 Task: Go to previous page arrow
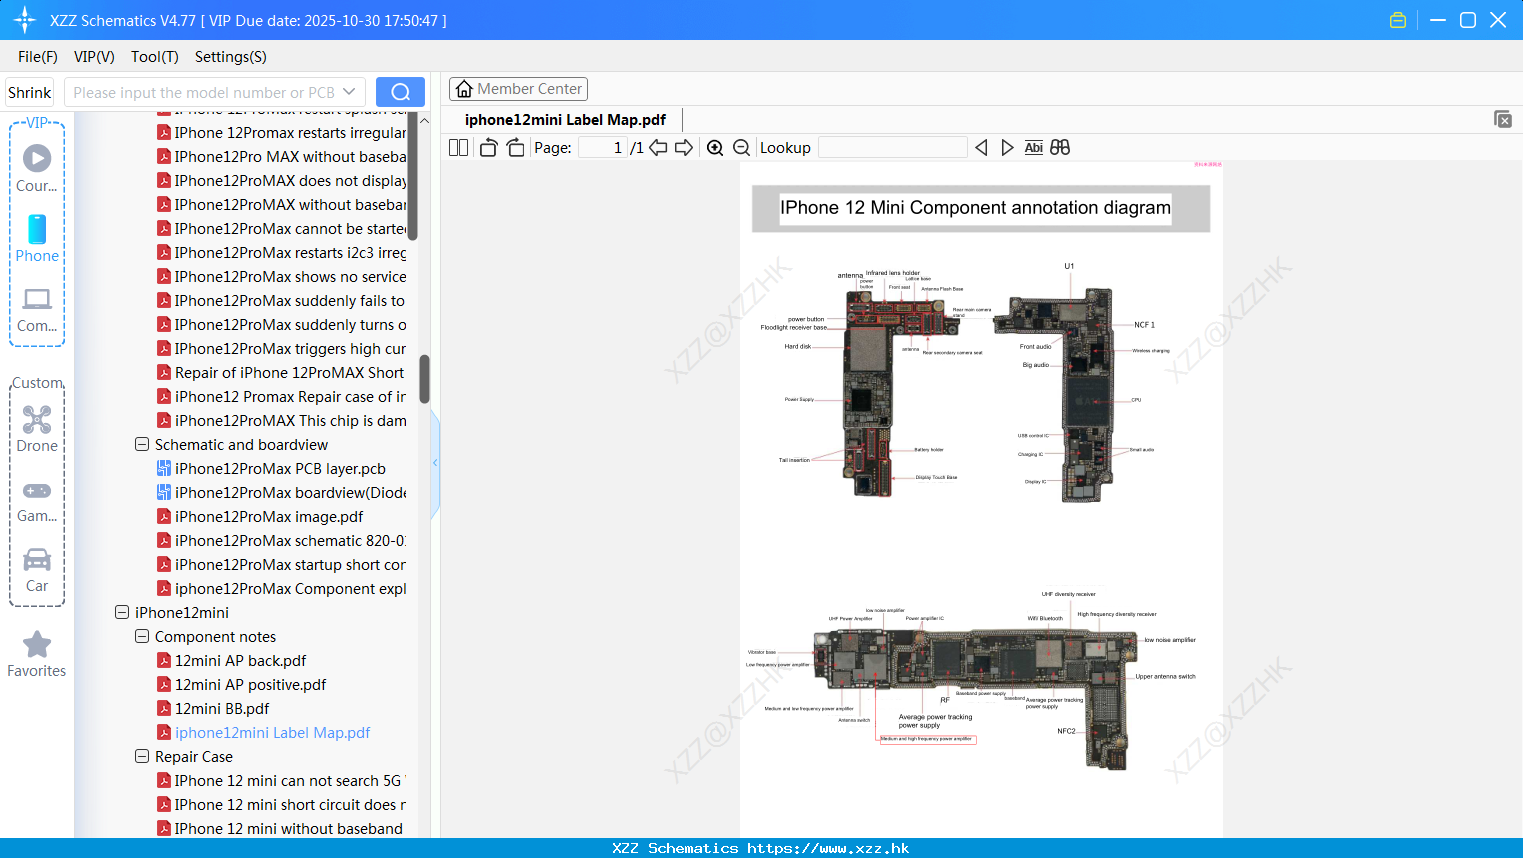[658, 148]
